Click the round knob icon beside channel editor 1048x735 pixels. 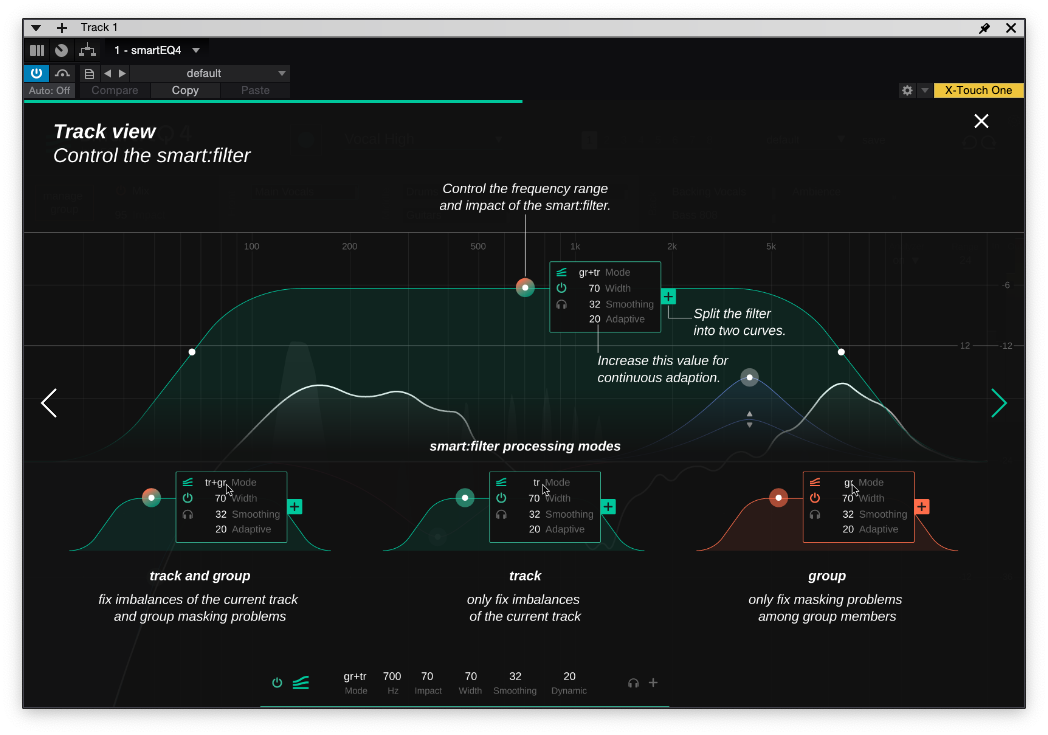61,50
